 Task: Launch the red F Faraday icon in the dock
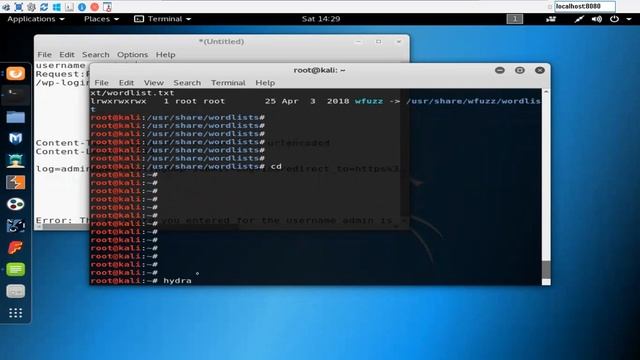point(16,248)
